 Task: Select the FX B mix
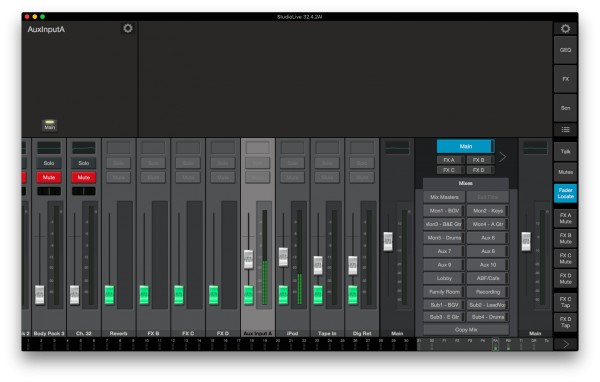coord(481,160)
